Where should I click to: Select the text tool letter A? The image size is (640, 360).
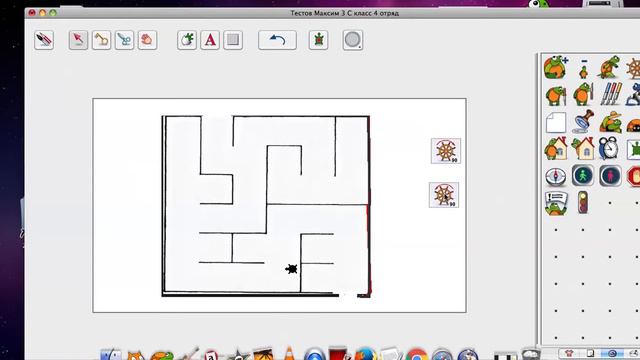point(210,40)
